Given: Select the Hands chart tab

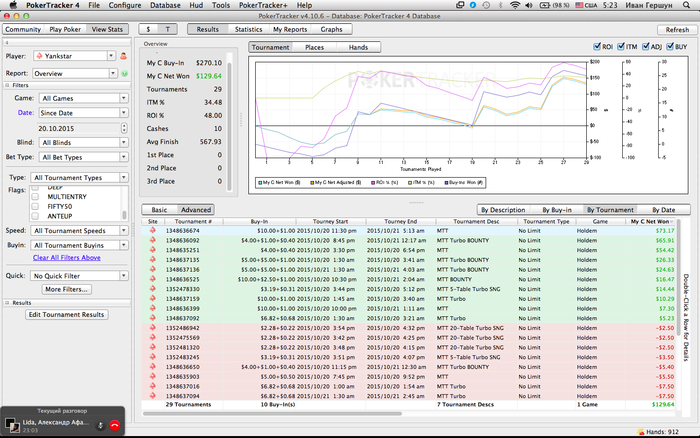Looking at the screenshot, I should tap(358, 47).
